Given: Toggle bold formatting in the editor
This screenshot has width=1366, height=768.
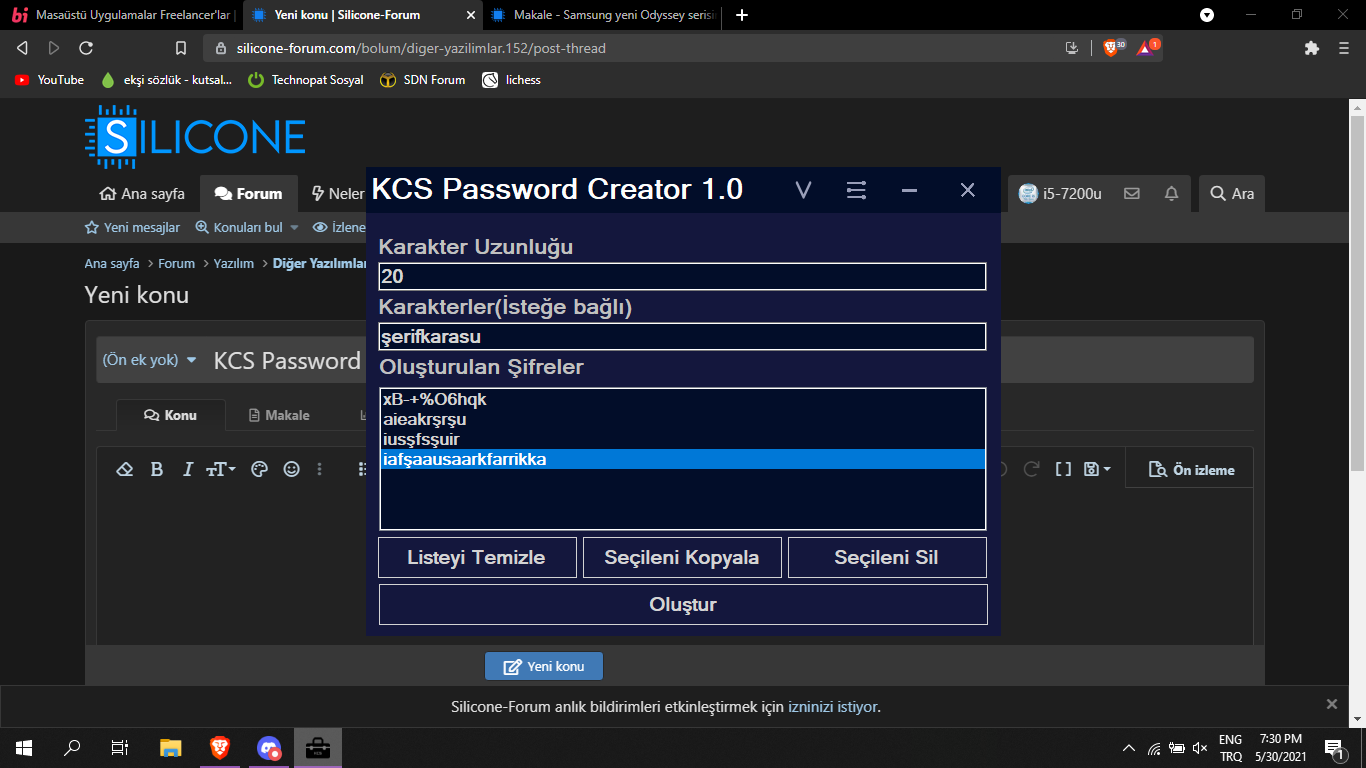Looking at the screenshot, I should [x=157, y=469].
